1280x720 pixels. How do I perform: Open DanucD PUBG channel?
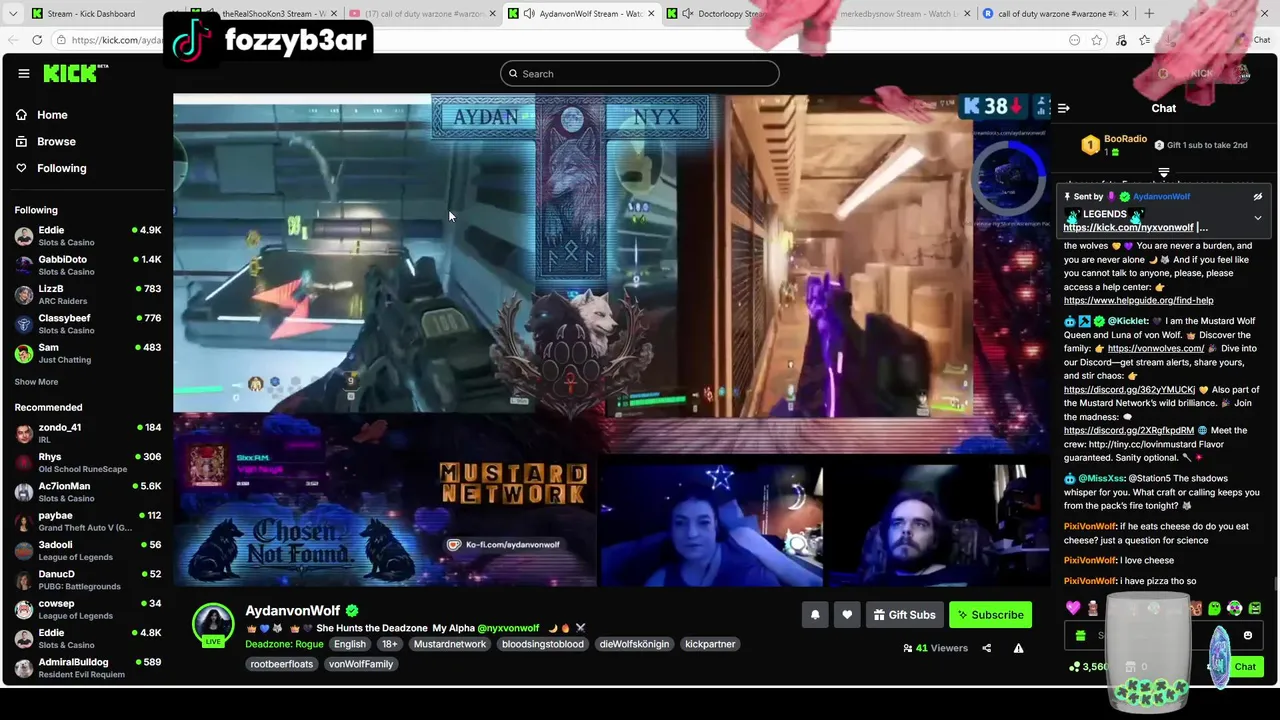[x=87, y=580]
